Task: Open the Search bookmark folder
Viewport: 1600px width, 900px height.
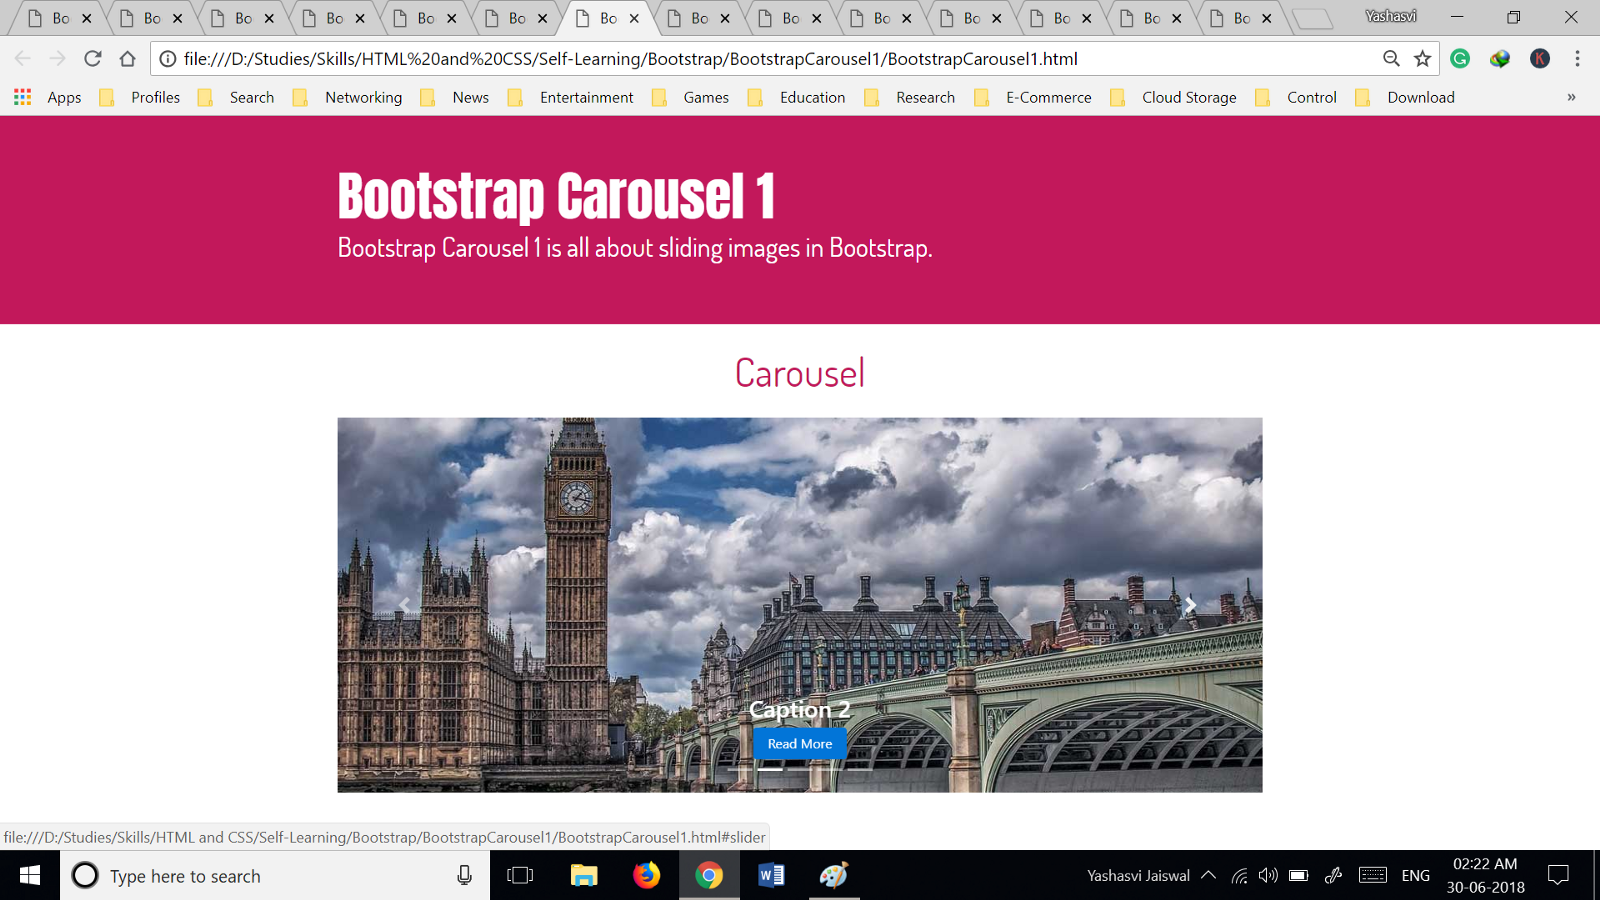Action: point(236,97)
